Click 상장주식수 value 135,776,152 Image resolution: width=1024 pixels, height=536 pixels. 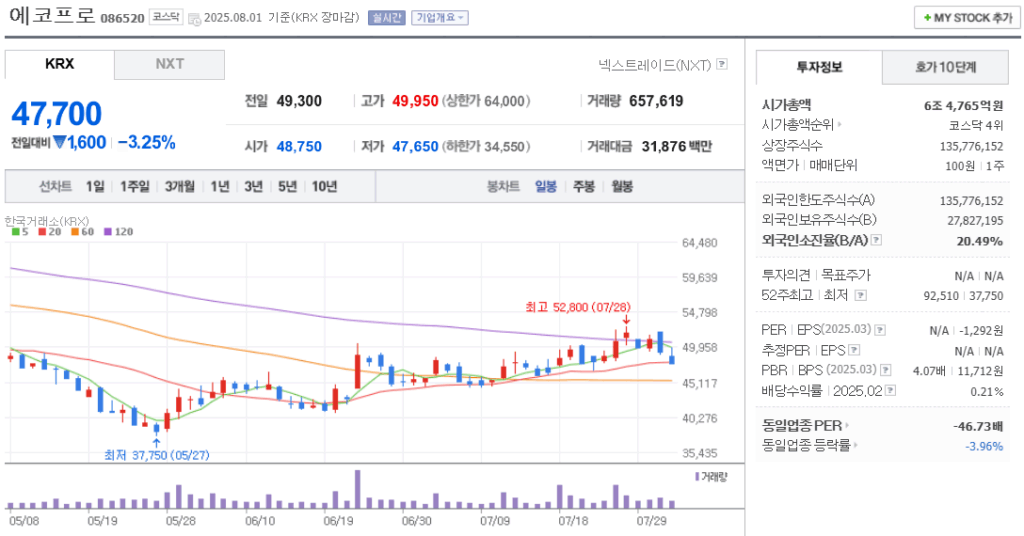tap(971, 147)
